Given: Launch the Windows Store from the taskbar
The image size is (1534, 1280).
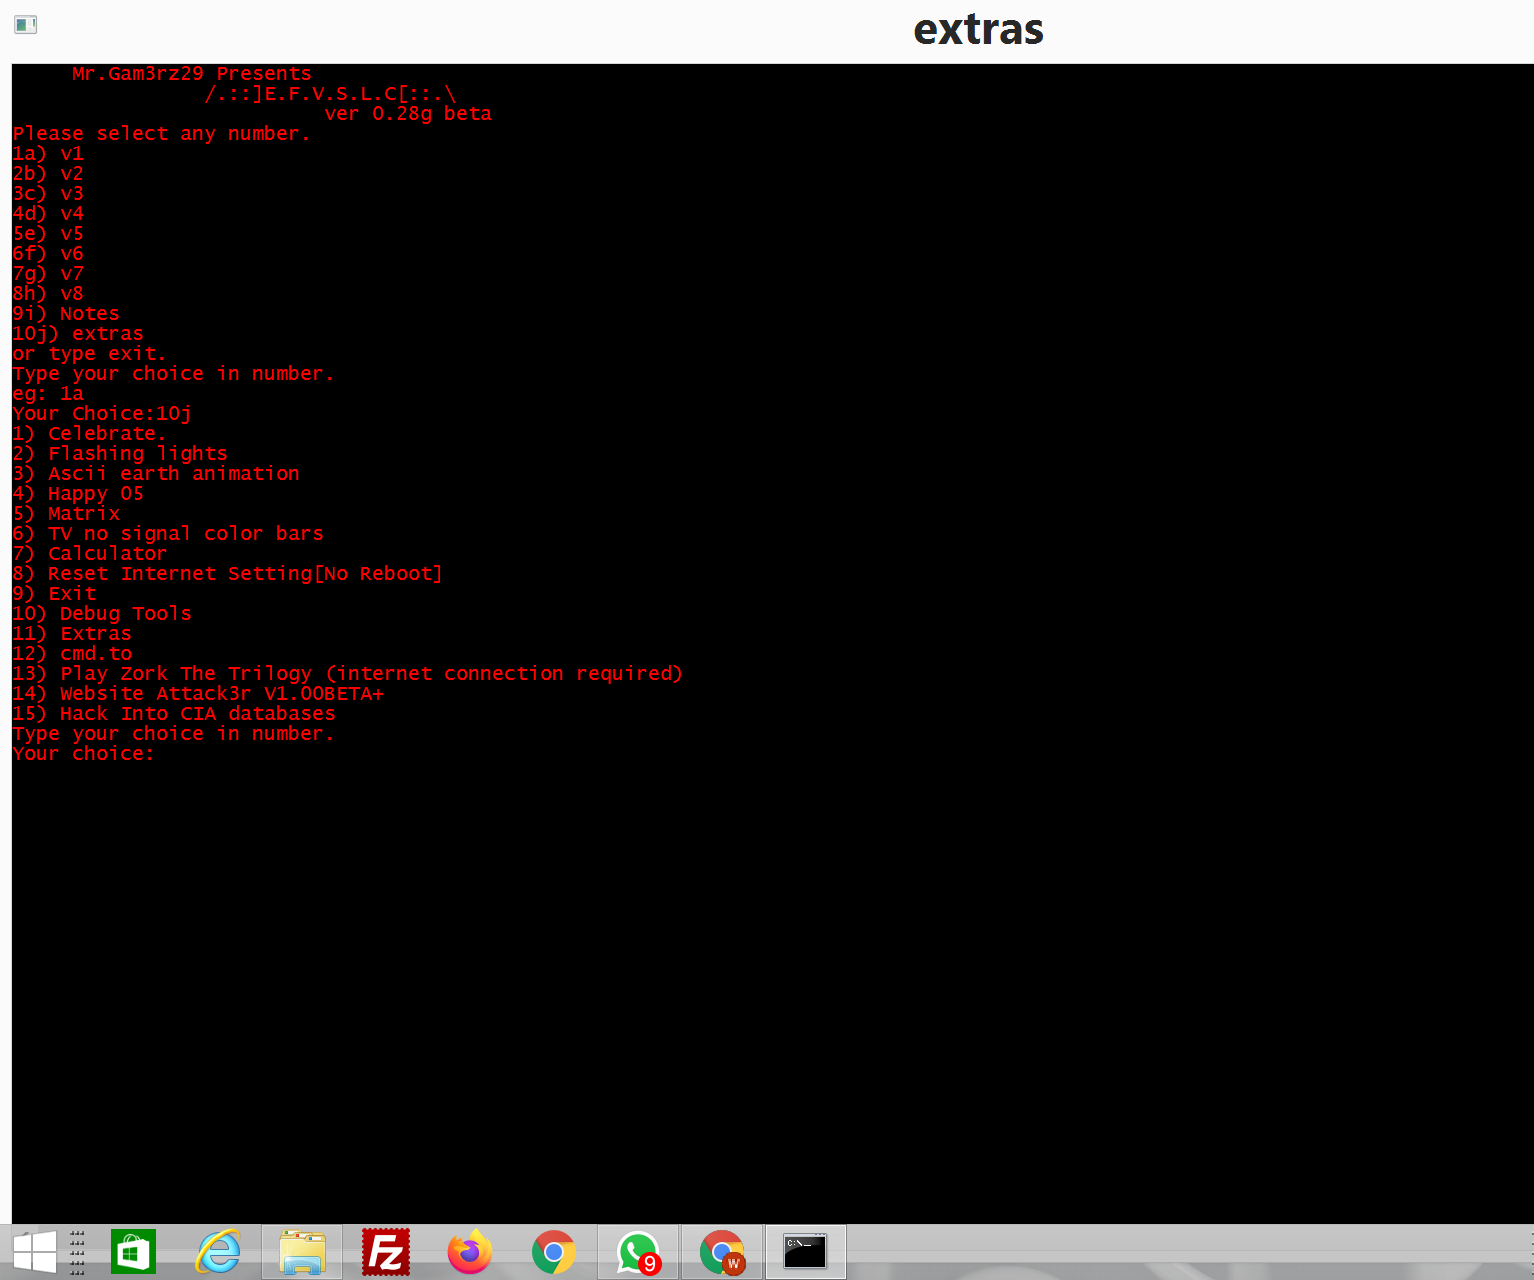Looking at the screenshot, I should (x=133, y=1252).
